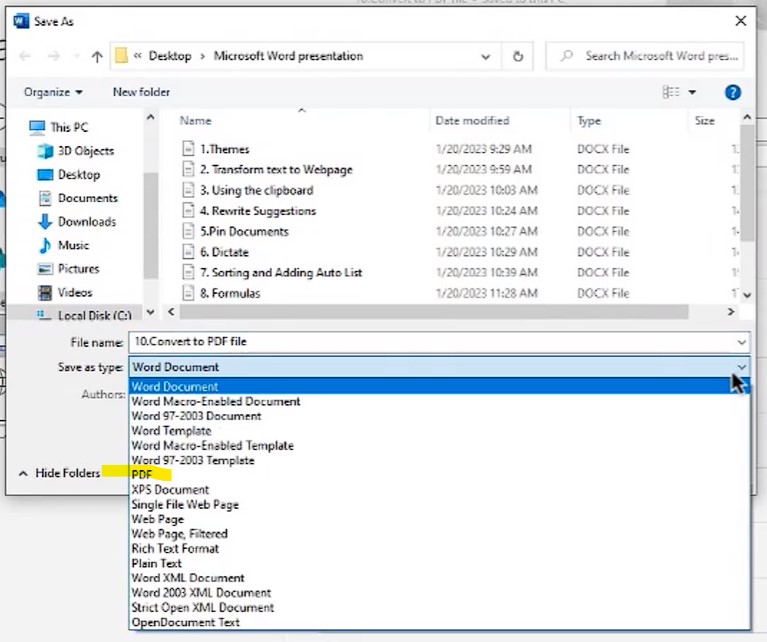Select file 7. Sorting and Adding Auto List
Screen dimensions: 767x642
pyautogui.click(x=272, y=272)
